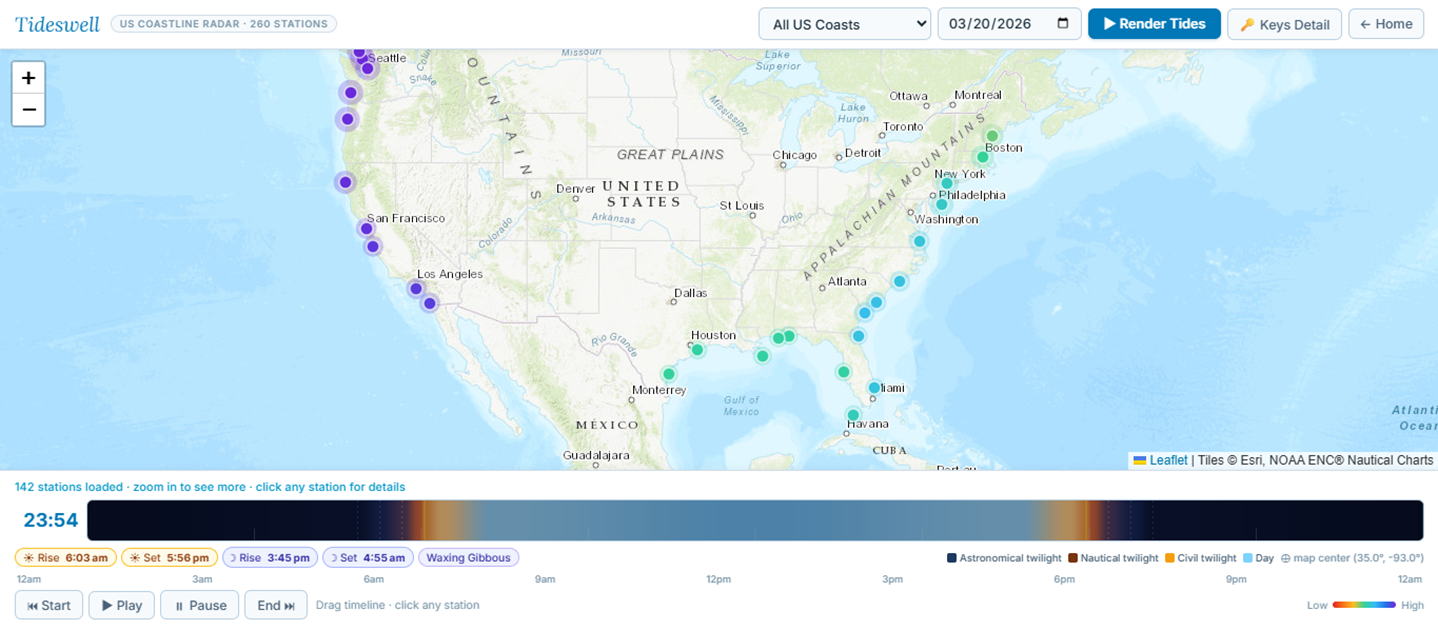Go back Home
Image resolution: width=1438 pixels, height=630 pixels.
coord(1386,24)
